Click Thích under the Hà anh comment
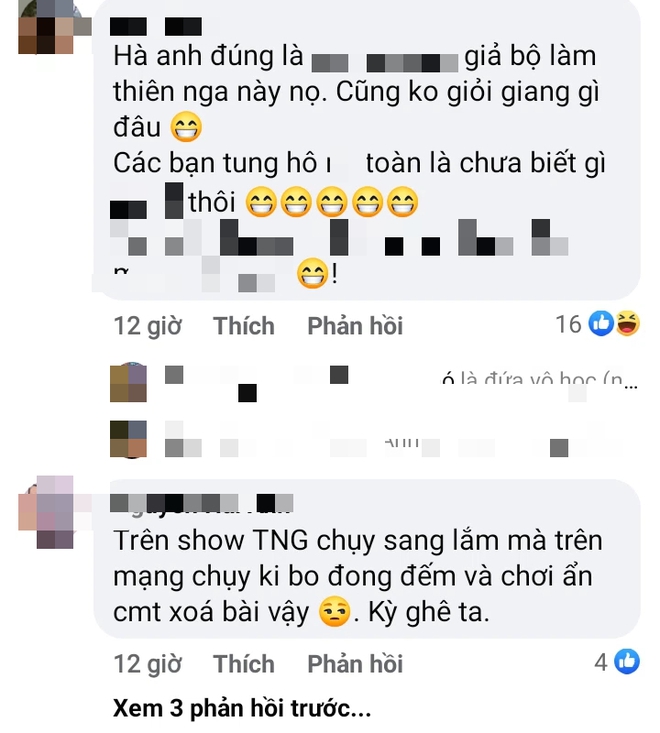 [244, 326]
